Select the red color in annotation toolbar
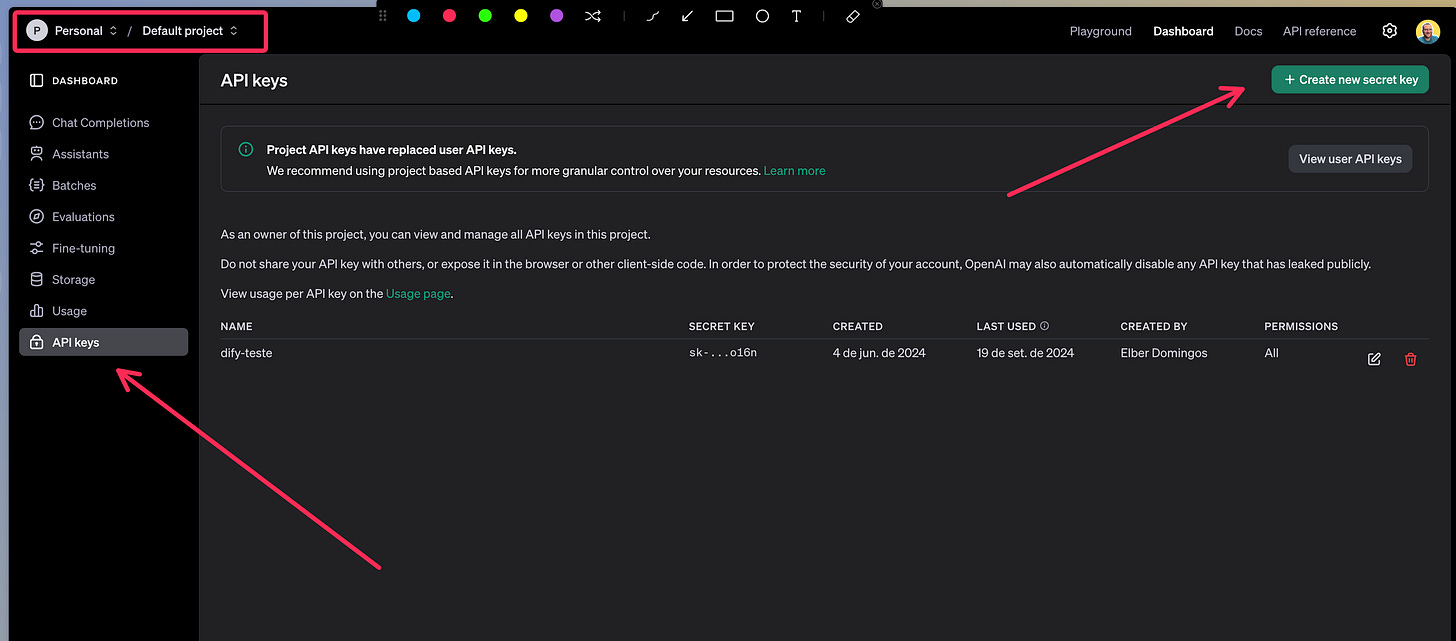Screen dimensions: 1456x641 pyautogui.click(x=450, y=16)
